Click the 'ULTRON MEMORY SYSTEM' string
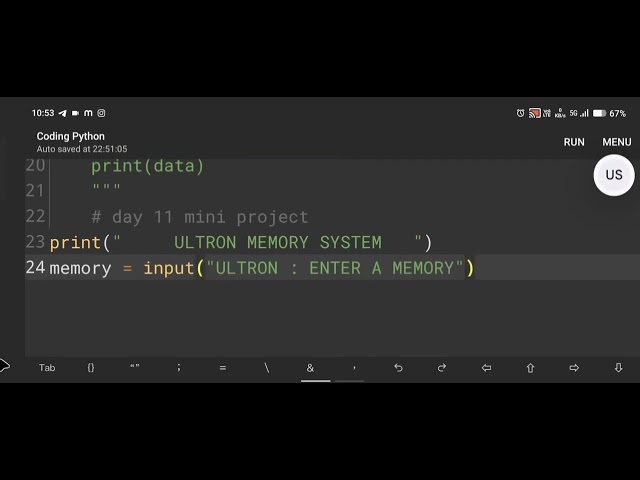 point(278,242)
